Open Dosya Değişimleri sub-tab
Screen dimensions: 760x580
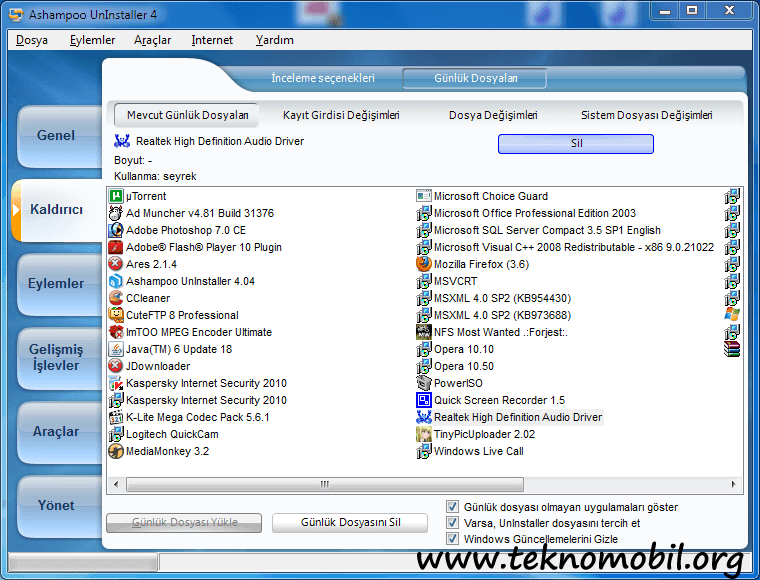click(x=493, y=115)
